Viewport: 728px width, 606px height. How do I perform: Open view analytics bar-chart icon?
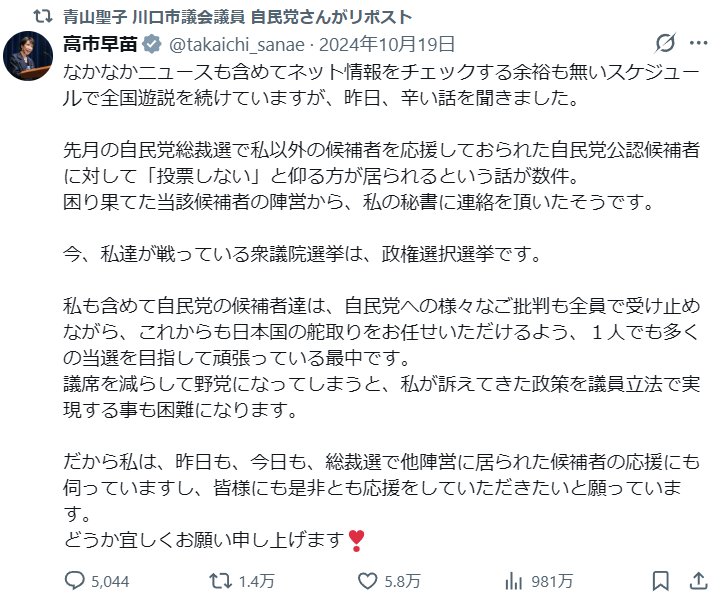pos(515,580)
